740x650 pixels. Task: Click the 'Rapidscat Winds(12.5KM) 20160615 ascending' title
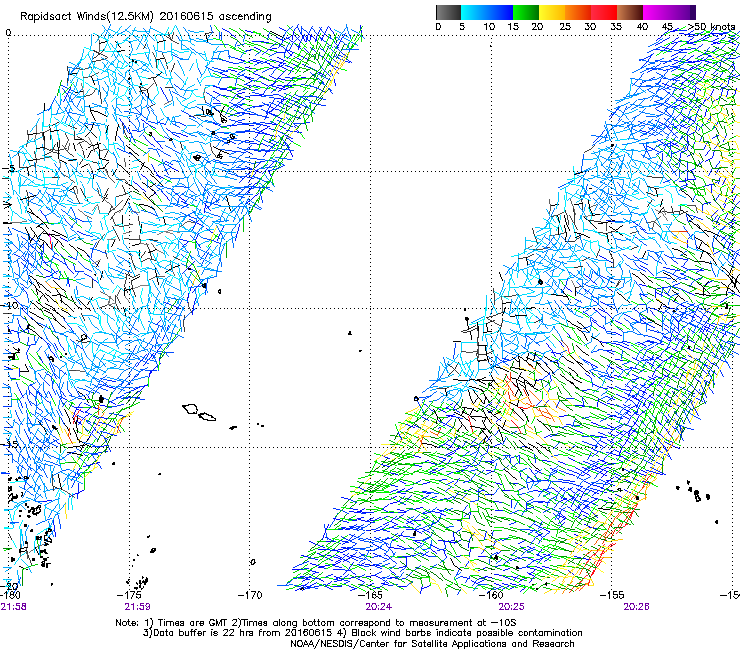pyautogui.click(x=146, y=17)
